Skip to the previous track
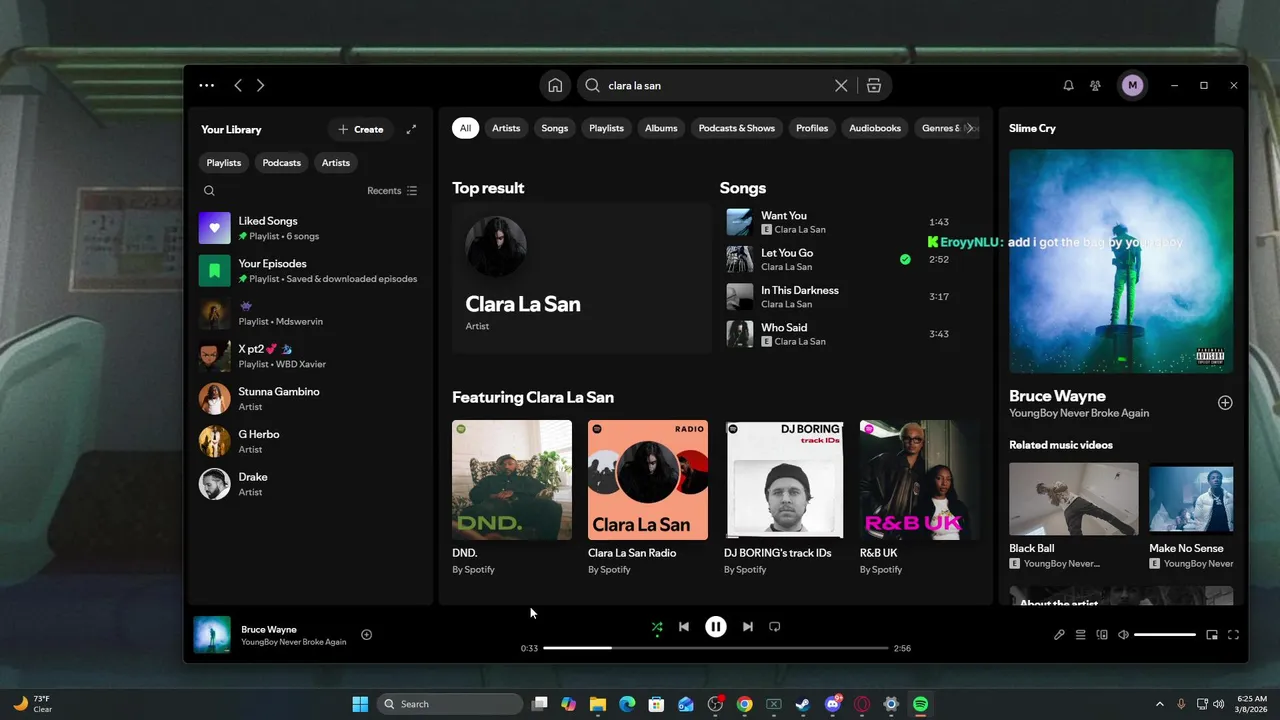This screenshot has width=1280, height=720. 684,627
